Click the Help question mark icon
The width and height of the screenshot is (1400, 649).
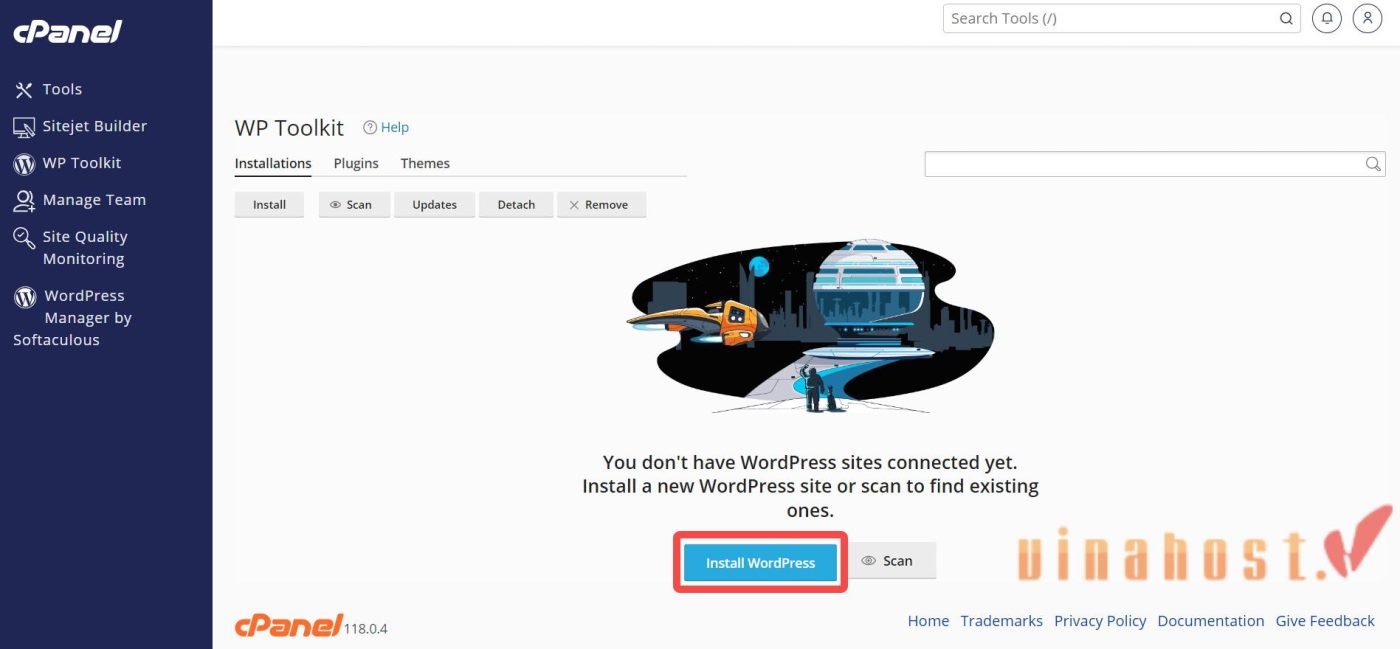coord(370,127)
